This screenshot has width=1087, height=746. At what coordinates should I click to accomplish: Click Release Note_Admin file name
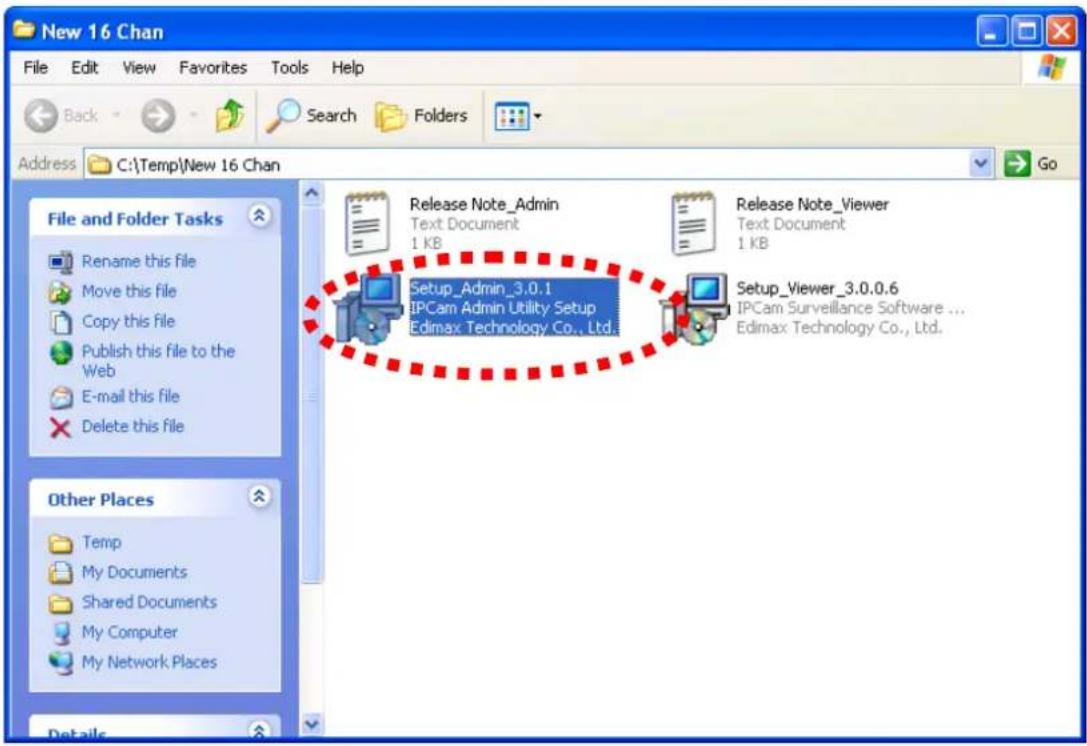484,205
